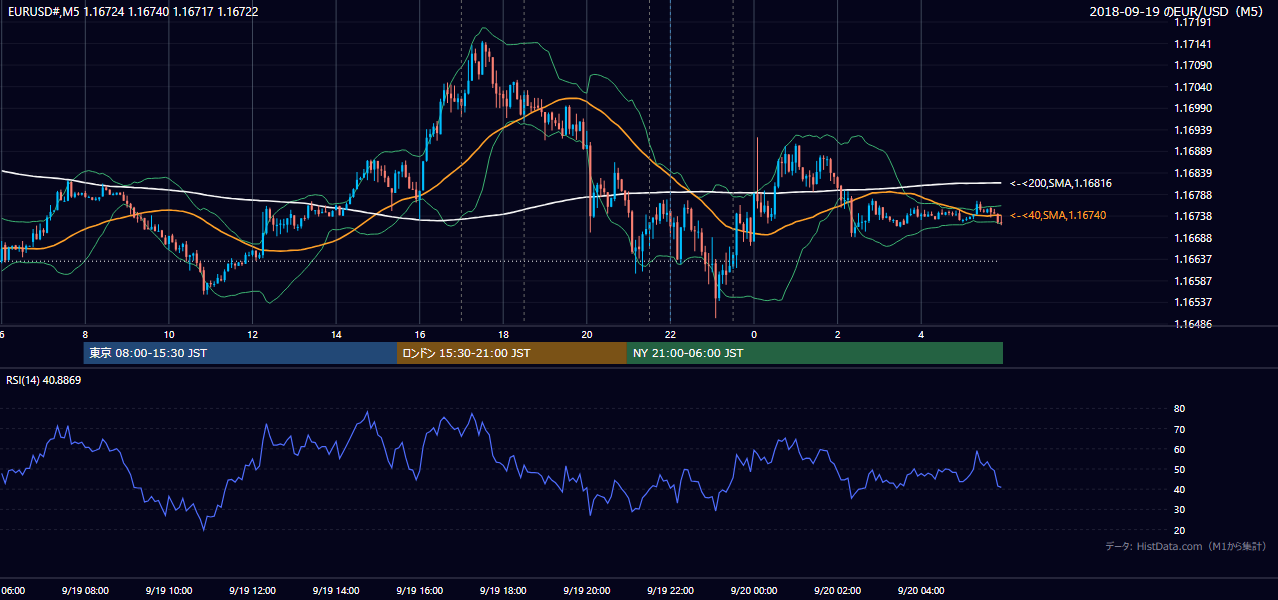Click hour tick 0 below price chart
The image size is (1278, 600).
click(755, 335)
